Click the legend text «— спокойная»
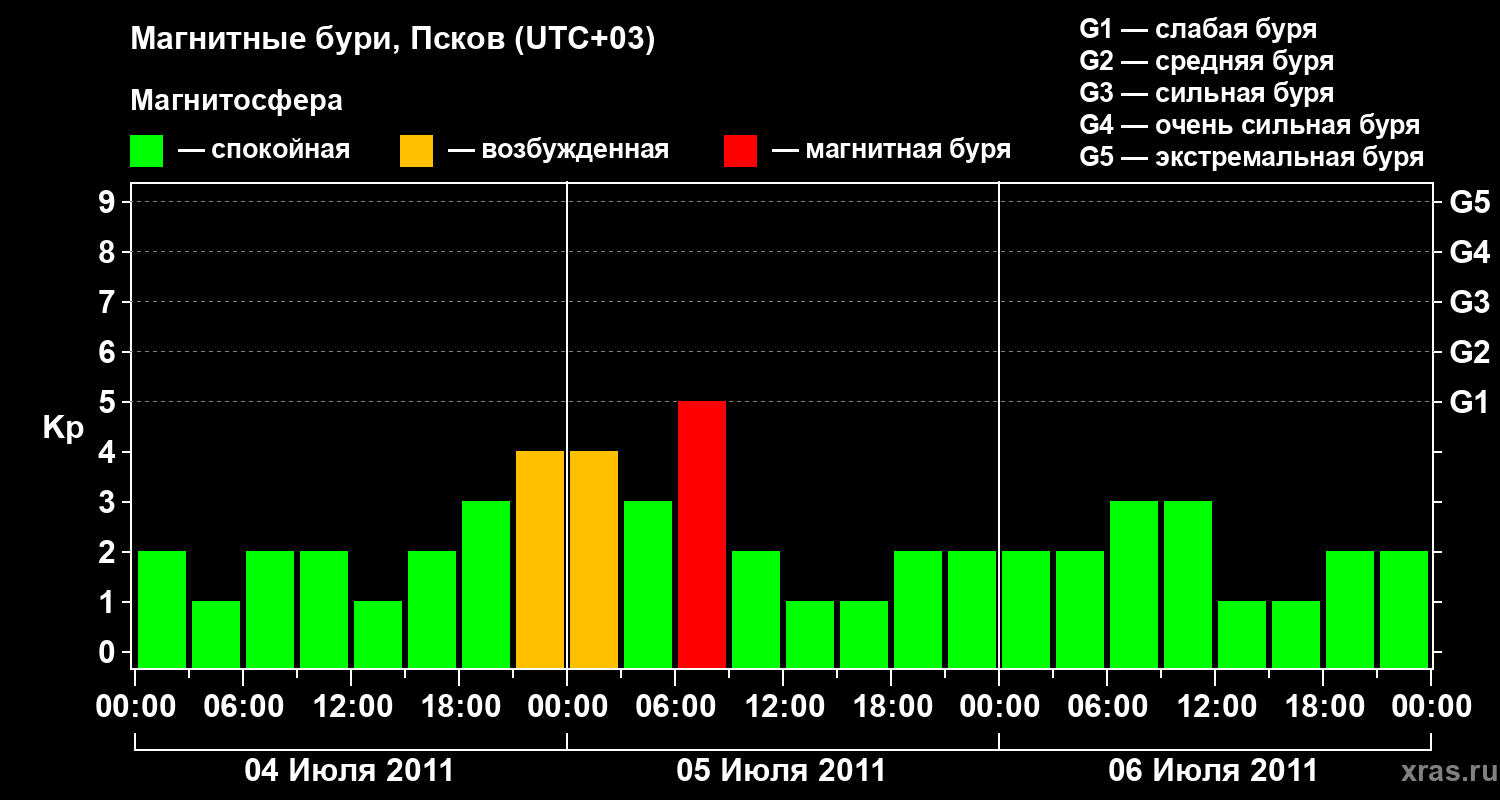Viewport: 1500px width, 800px height. 264,150
